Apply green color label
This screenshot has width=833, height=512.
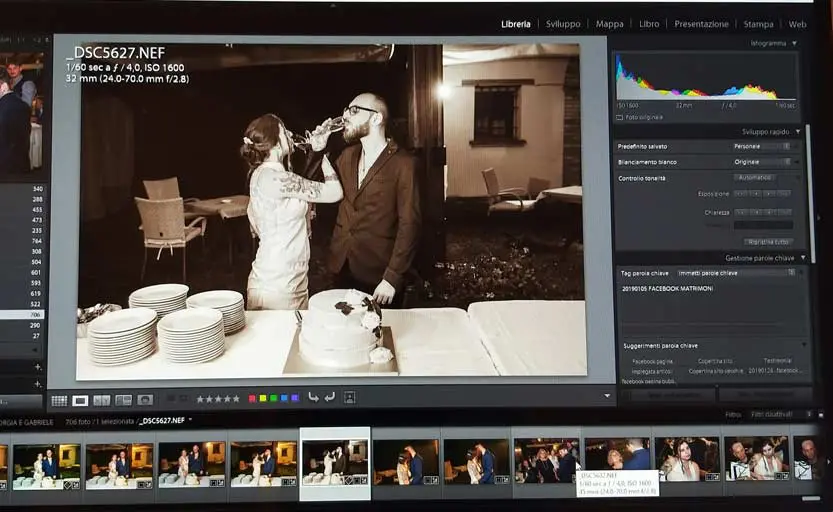click(274, 398)
